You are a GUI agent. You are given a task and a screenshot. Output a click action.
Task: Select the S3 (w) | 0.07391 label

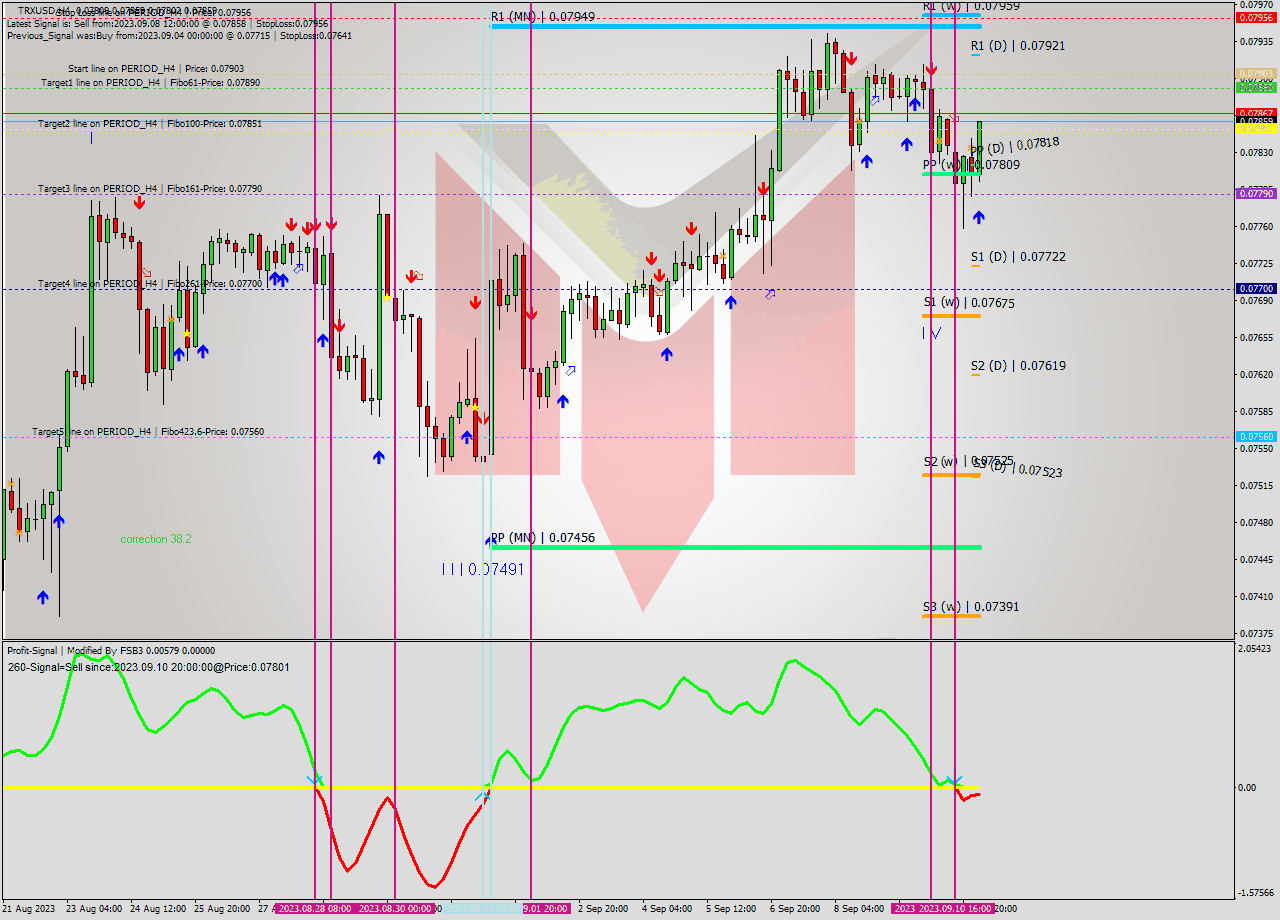click(971, 607)
